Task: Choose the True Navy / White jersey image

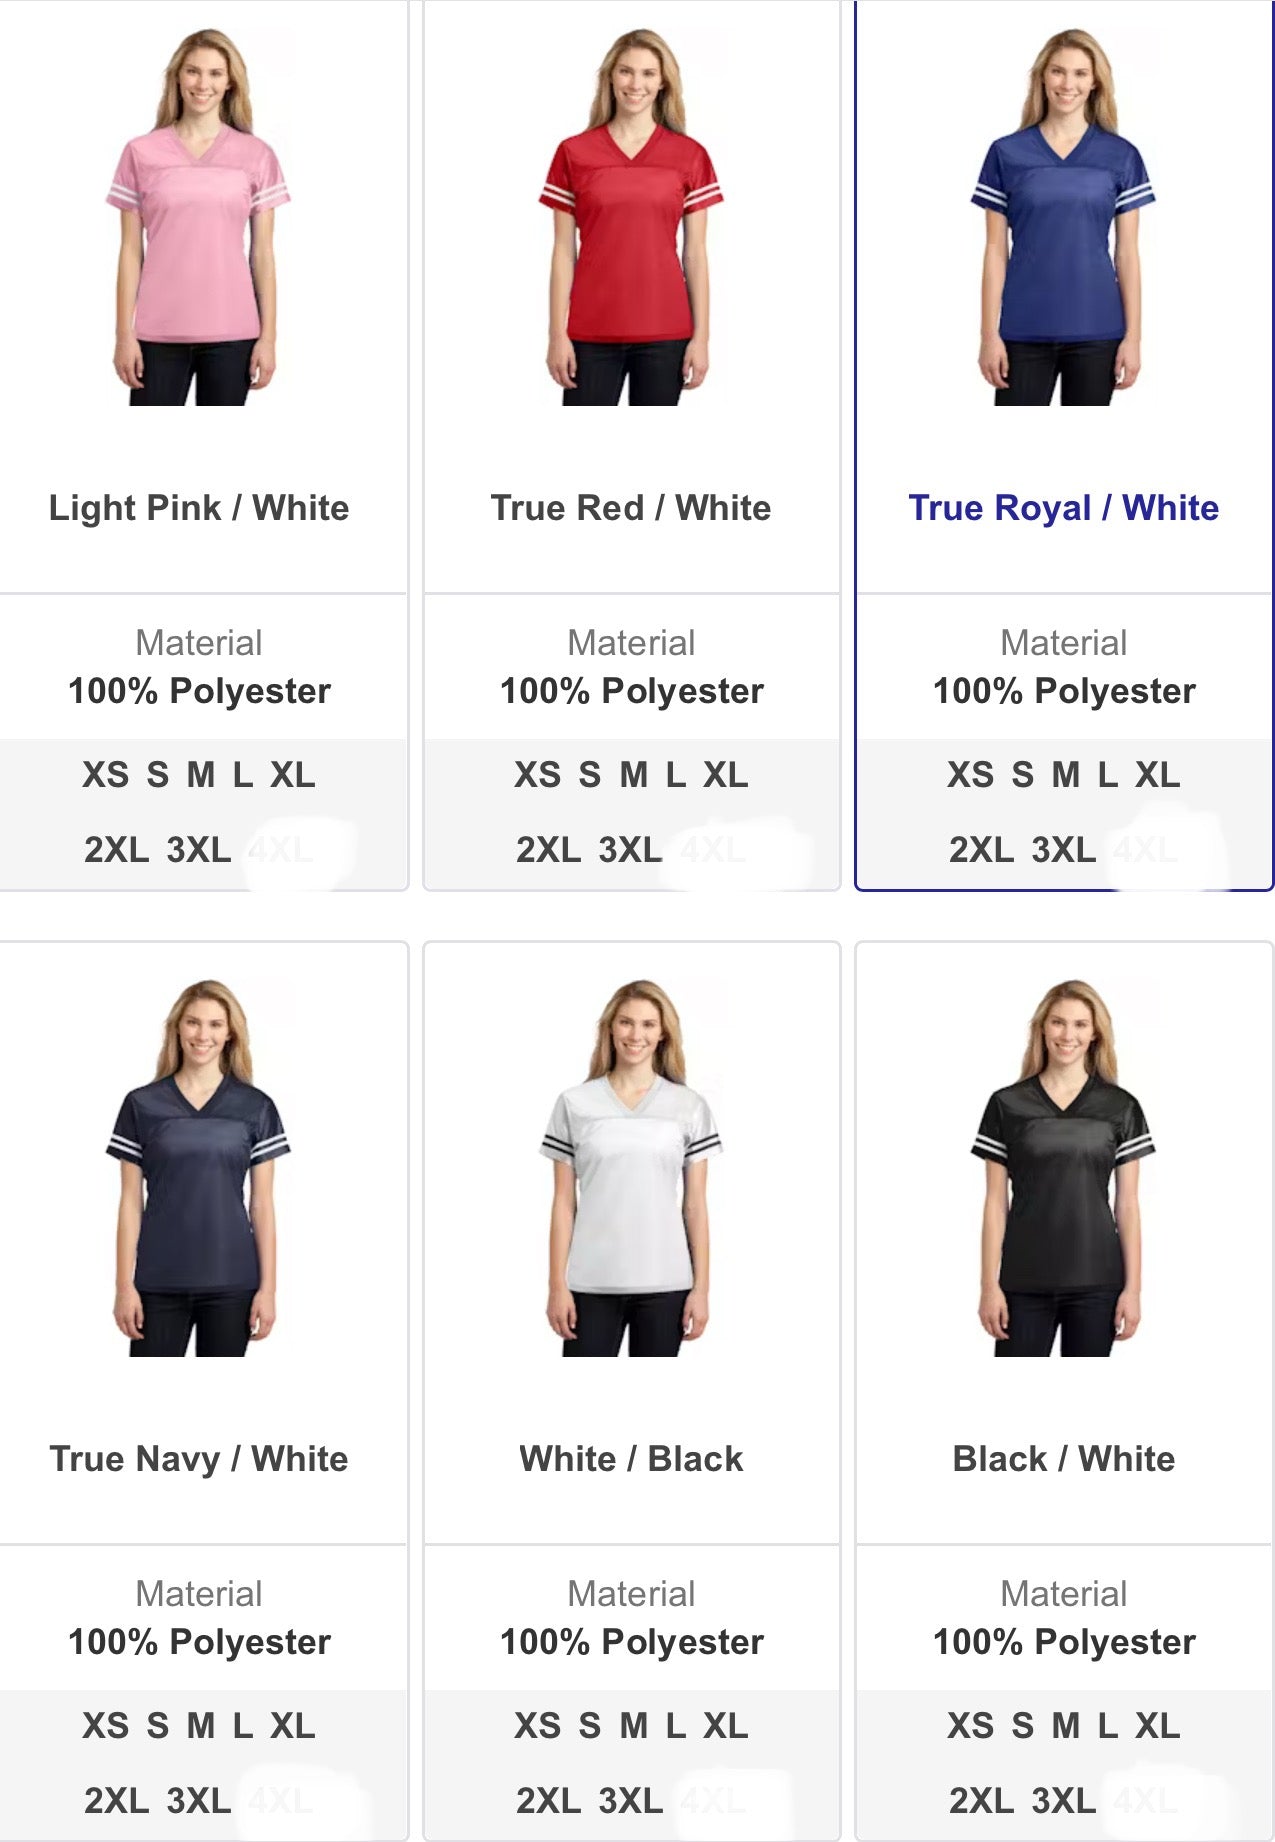Action: coord(198,1168)
